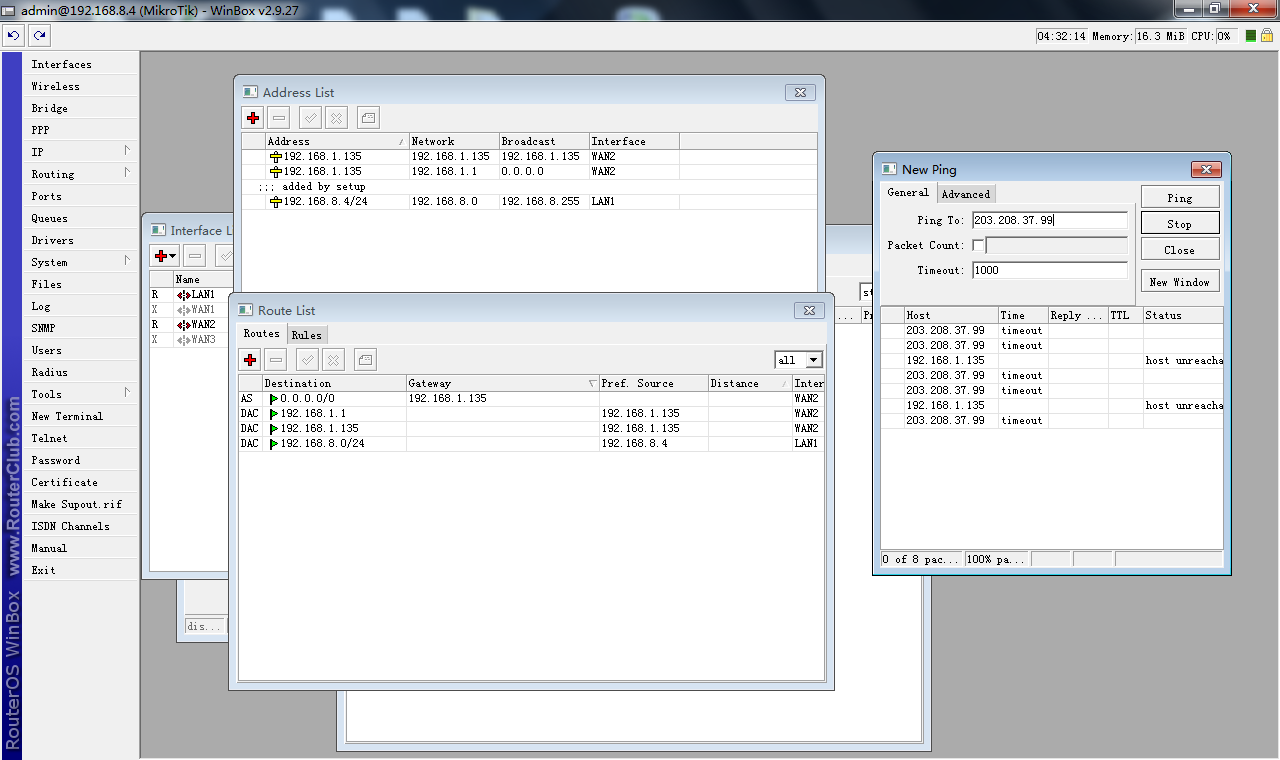Click the Broadcast column header in Address List
The width and height of the screenshot is (1280, 760).
[543, 141]
